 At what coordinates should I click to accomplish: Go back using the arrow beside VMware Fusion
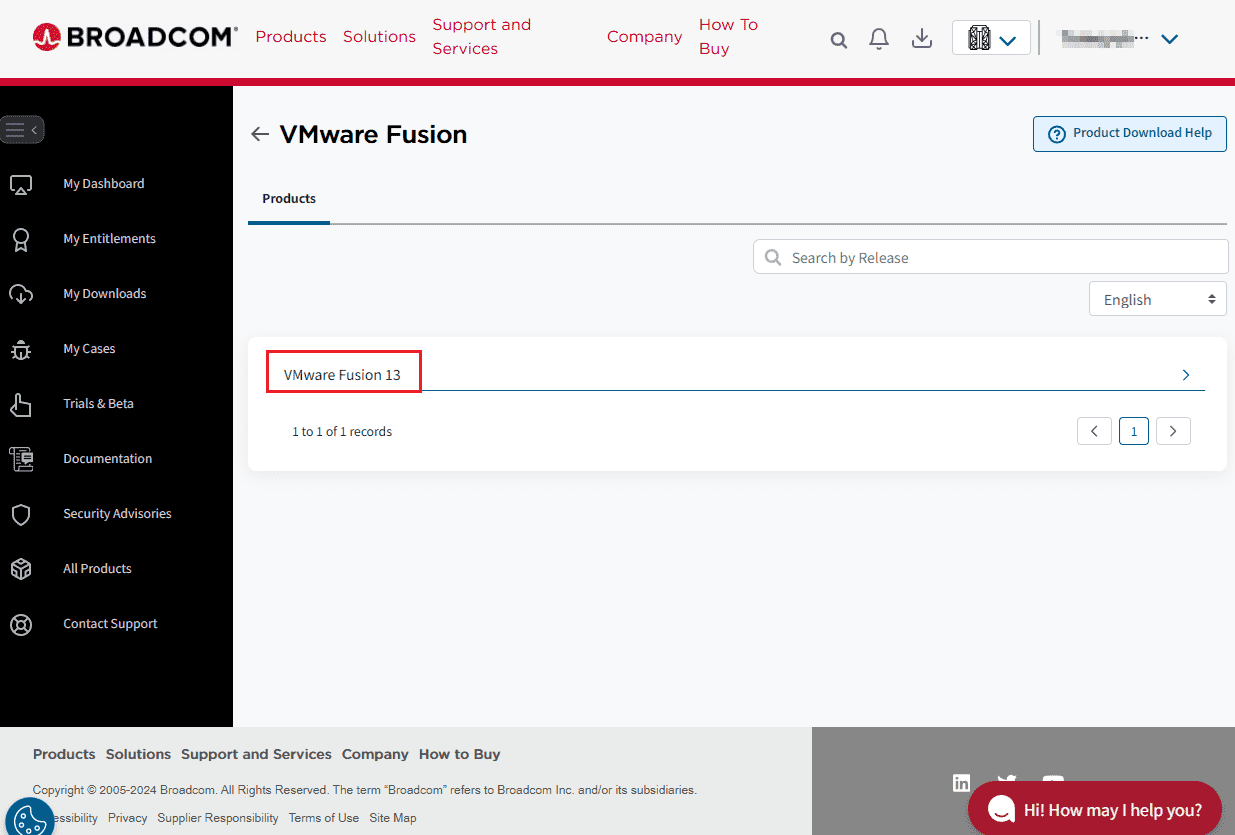pos(260,134)
